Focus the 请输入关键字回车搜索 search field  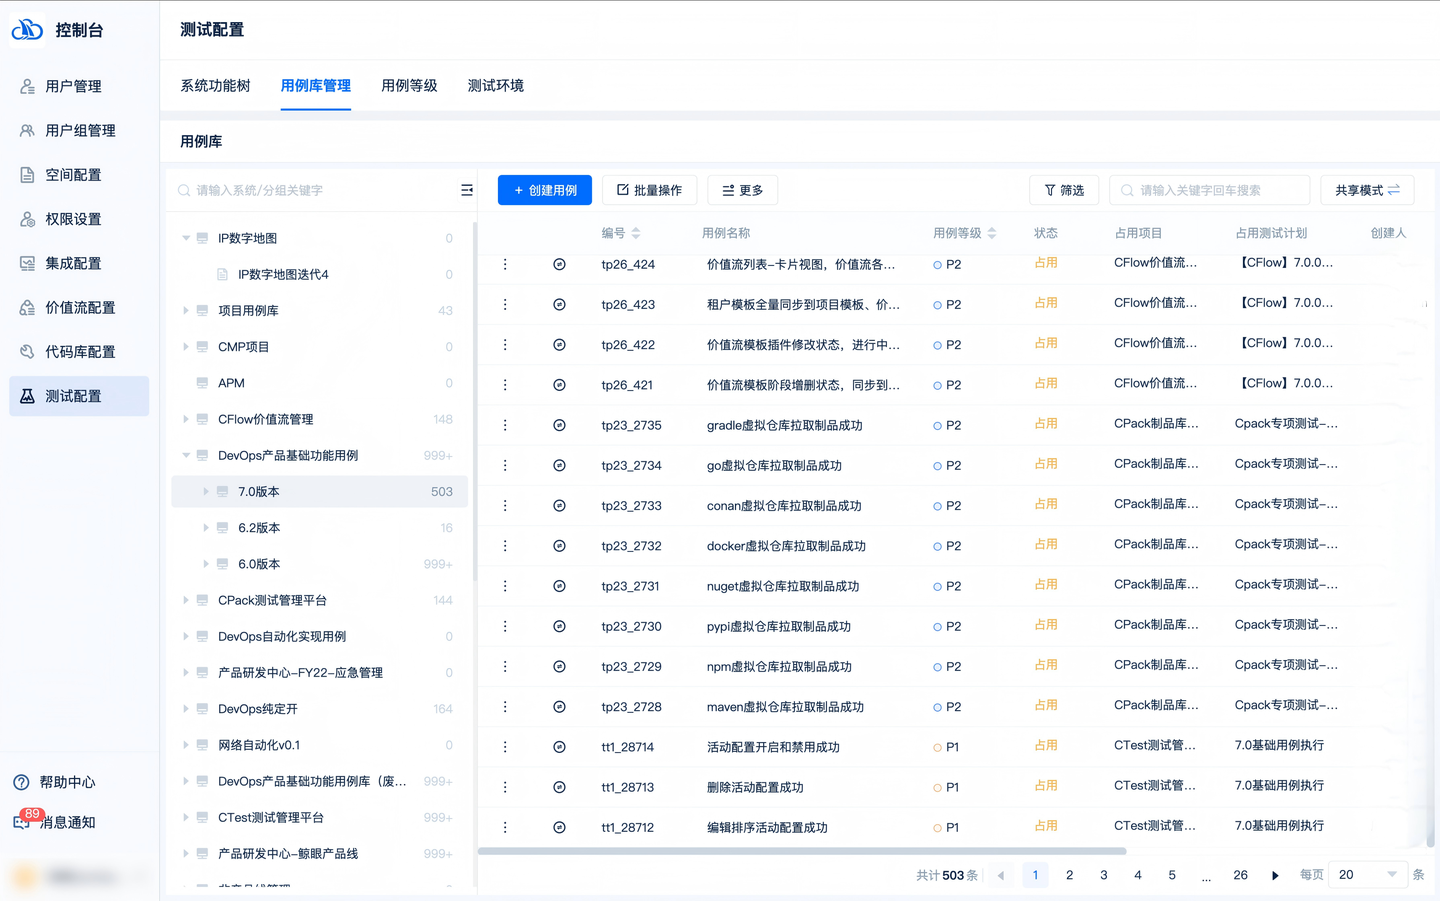click(1210, 190)
